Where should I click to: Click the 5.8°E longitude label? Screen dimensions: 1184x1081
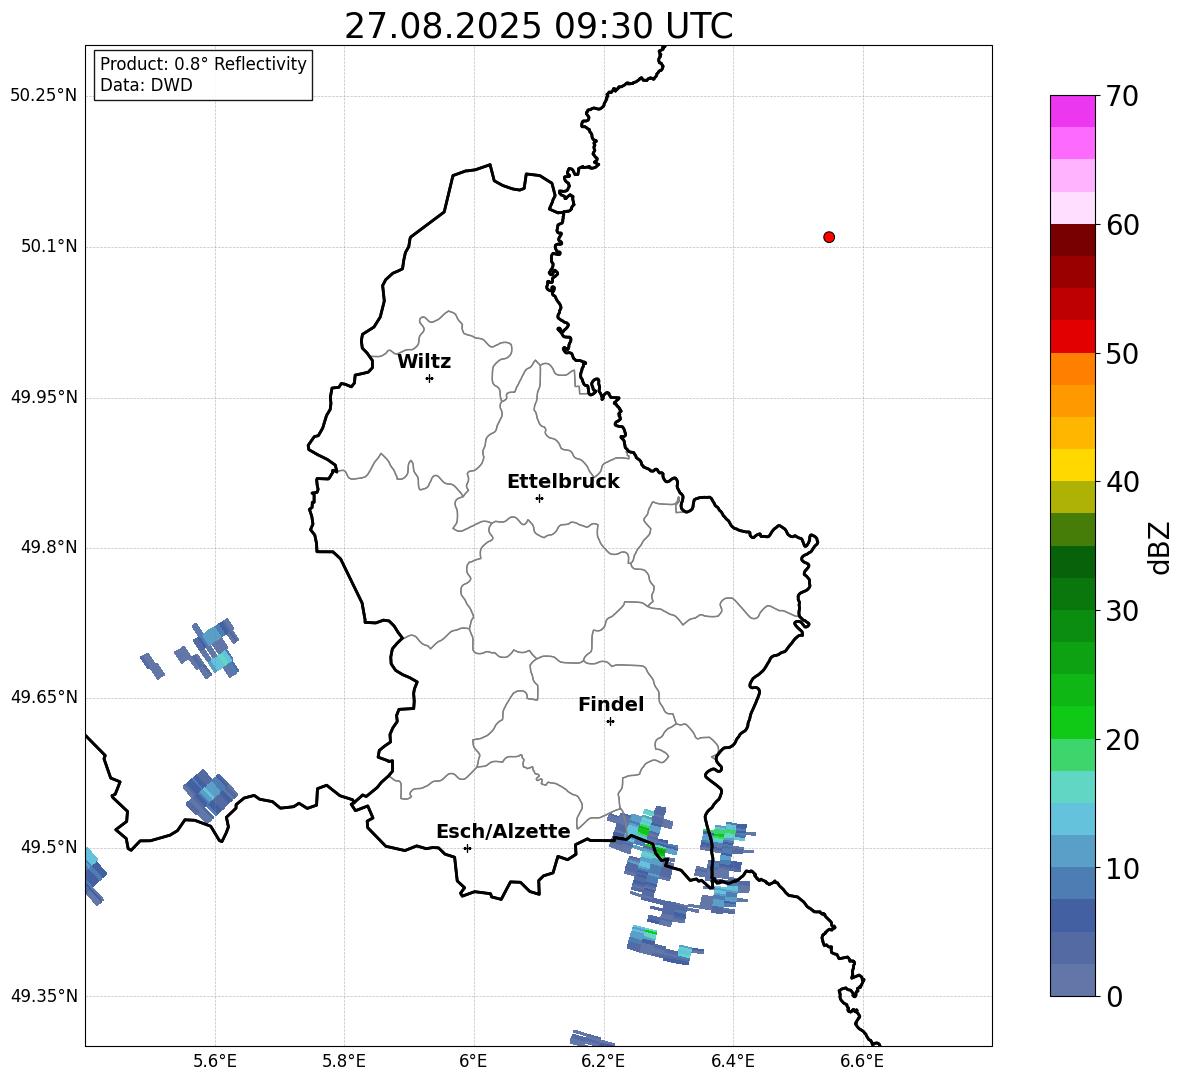[344, 1061]
